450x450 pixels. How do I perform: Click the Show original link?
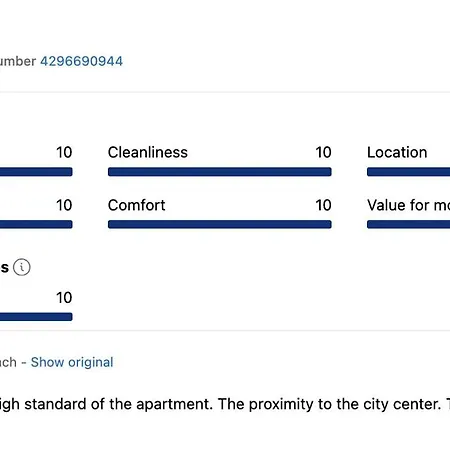click(x=72, y=362)
